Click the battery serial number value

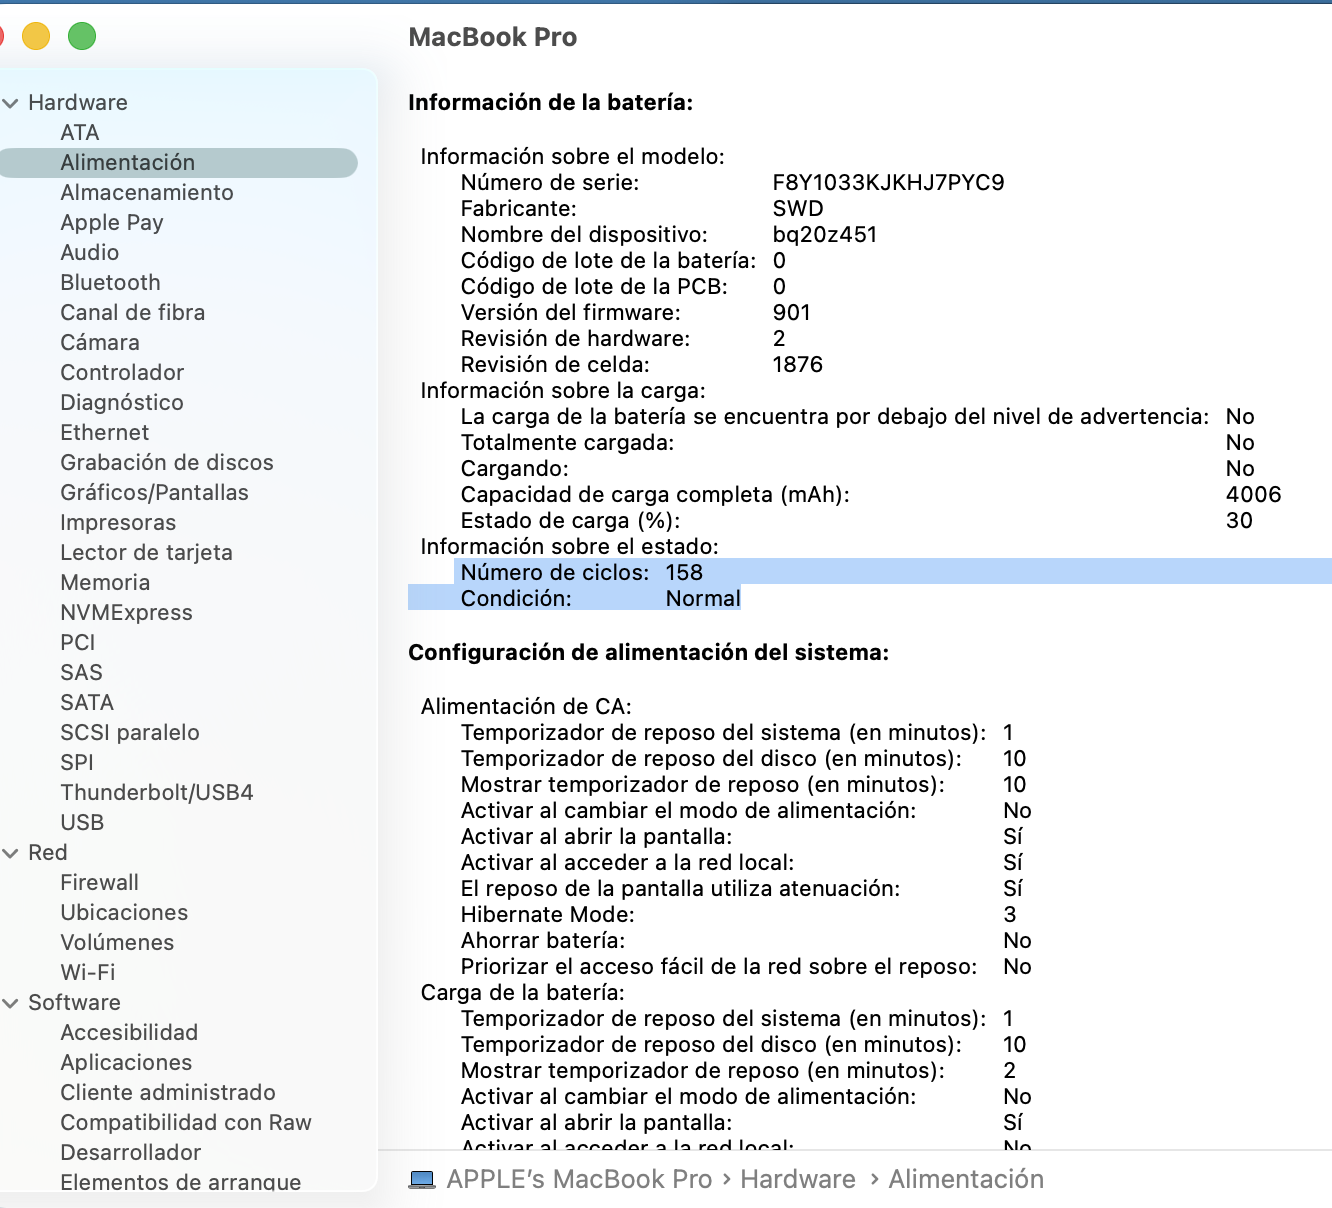pyautogui.click(x=888, y=183)
